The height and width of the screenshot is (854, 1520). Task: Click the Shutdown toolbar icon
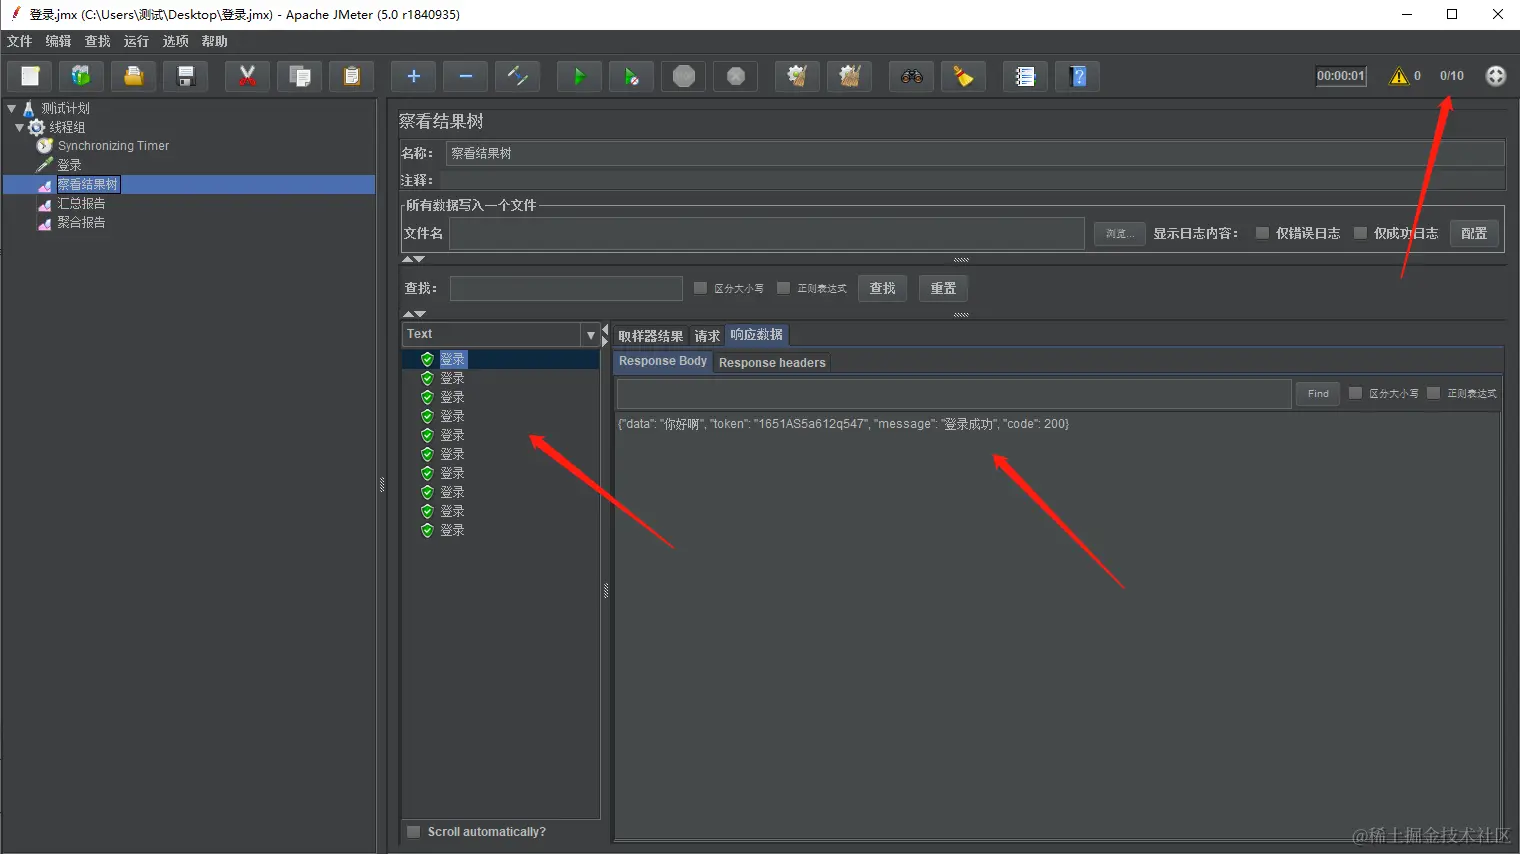coord(736,76)
